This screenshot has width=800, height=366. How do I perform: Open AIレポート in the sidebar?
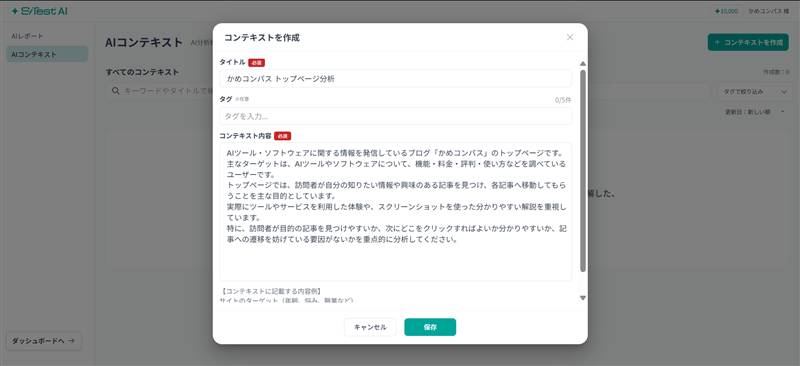click(x=28, y=37)
